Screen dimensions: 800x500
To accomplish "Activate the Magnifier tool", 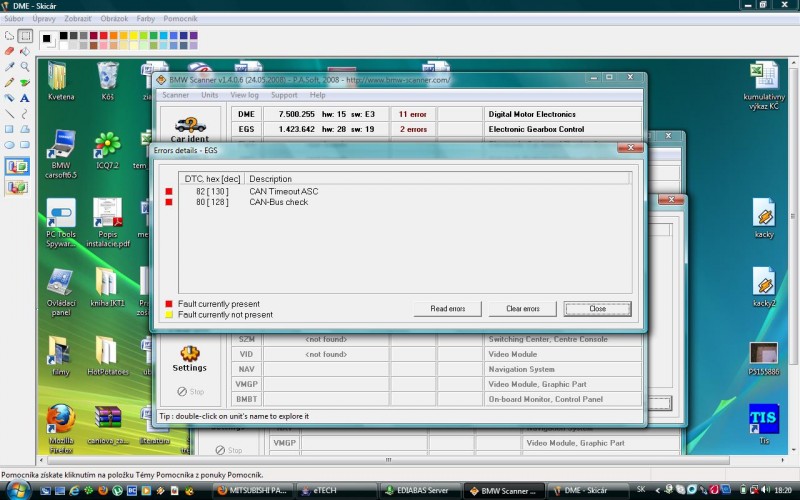I will pos(24,66).
